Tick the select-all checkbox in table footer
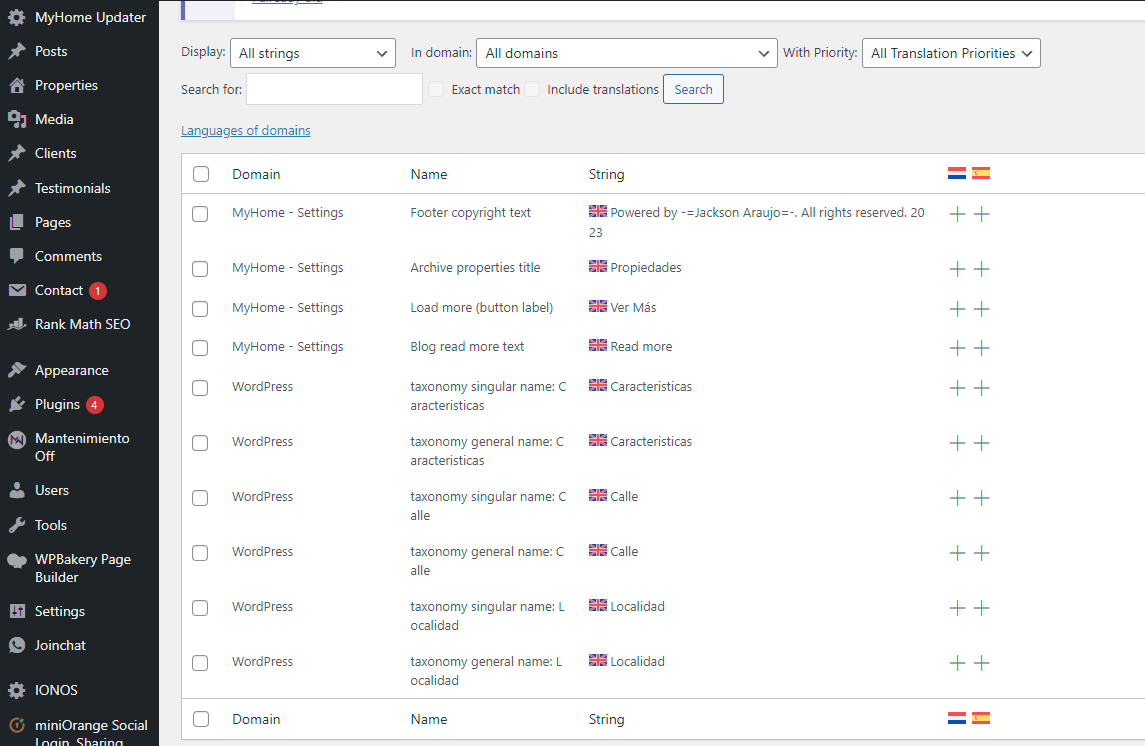This screenshot has height=746, width=1145. point(201,719)
